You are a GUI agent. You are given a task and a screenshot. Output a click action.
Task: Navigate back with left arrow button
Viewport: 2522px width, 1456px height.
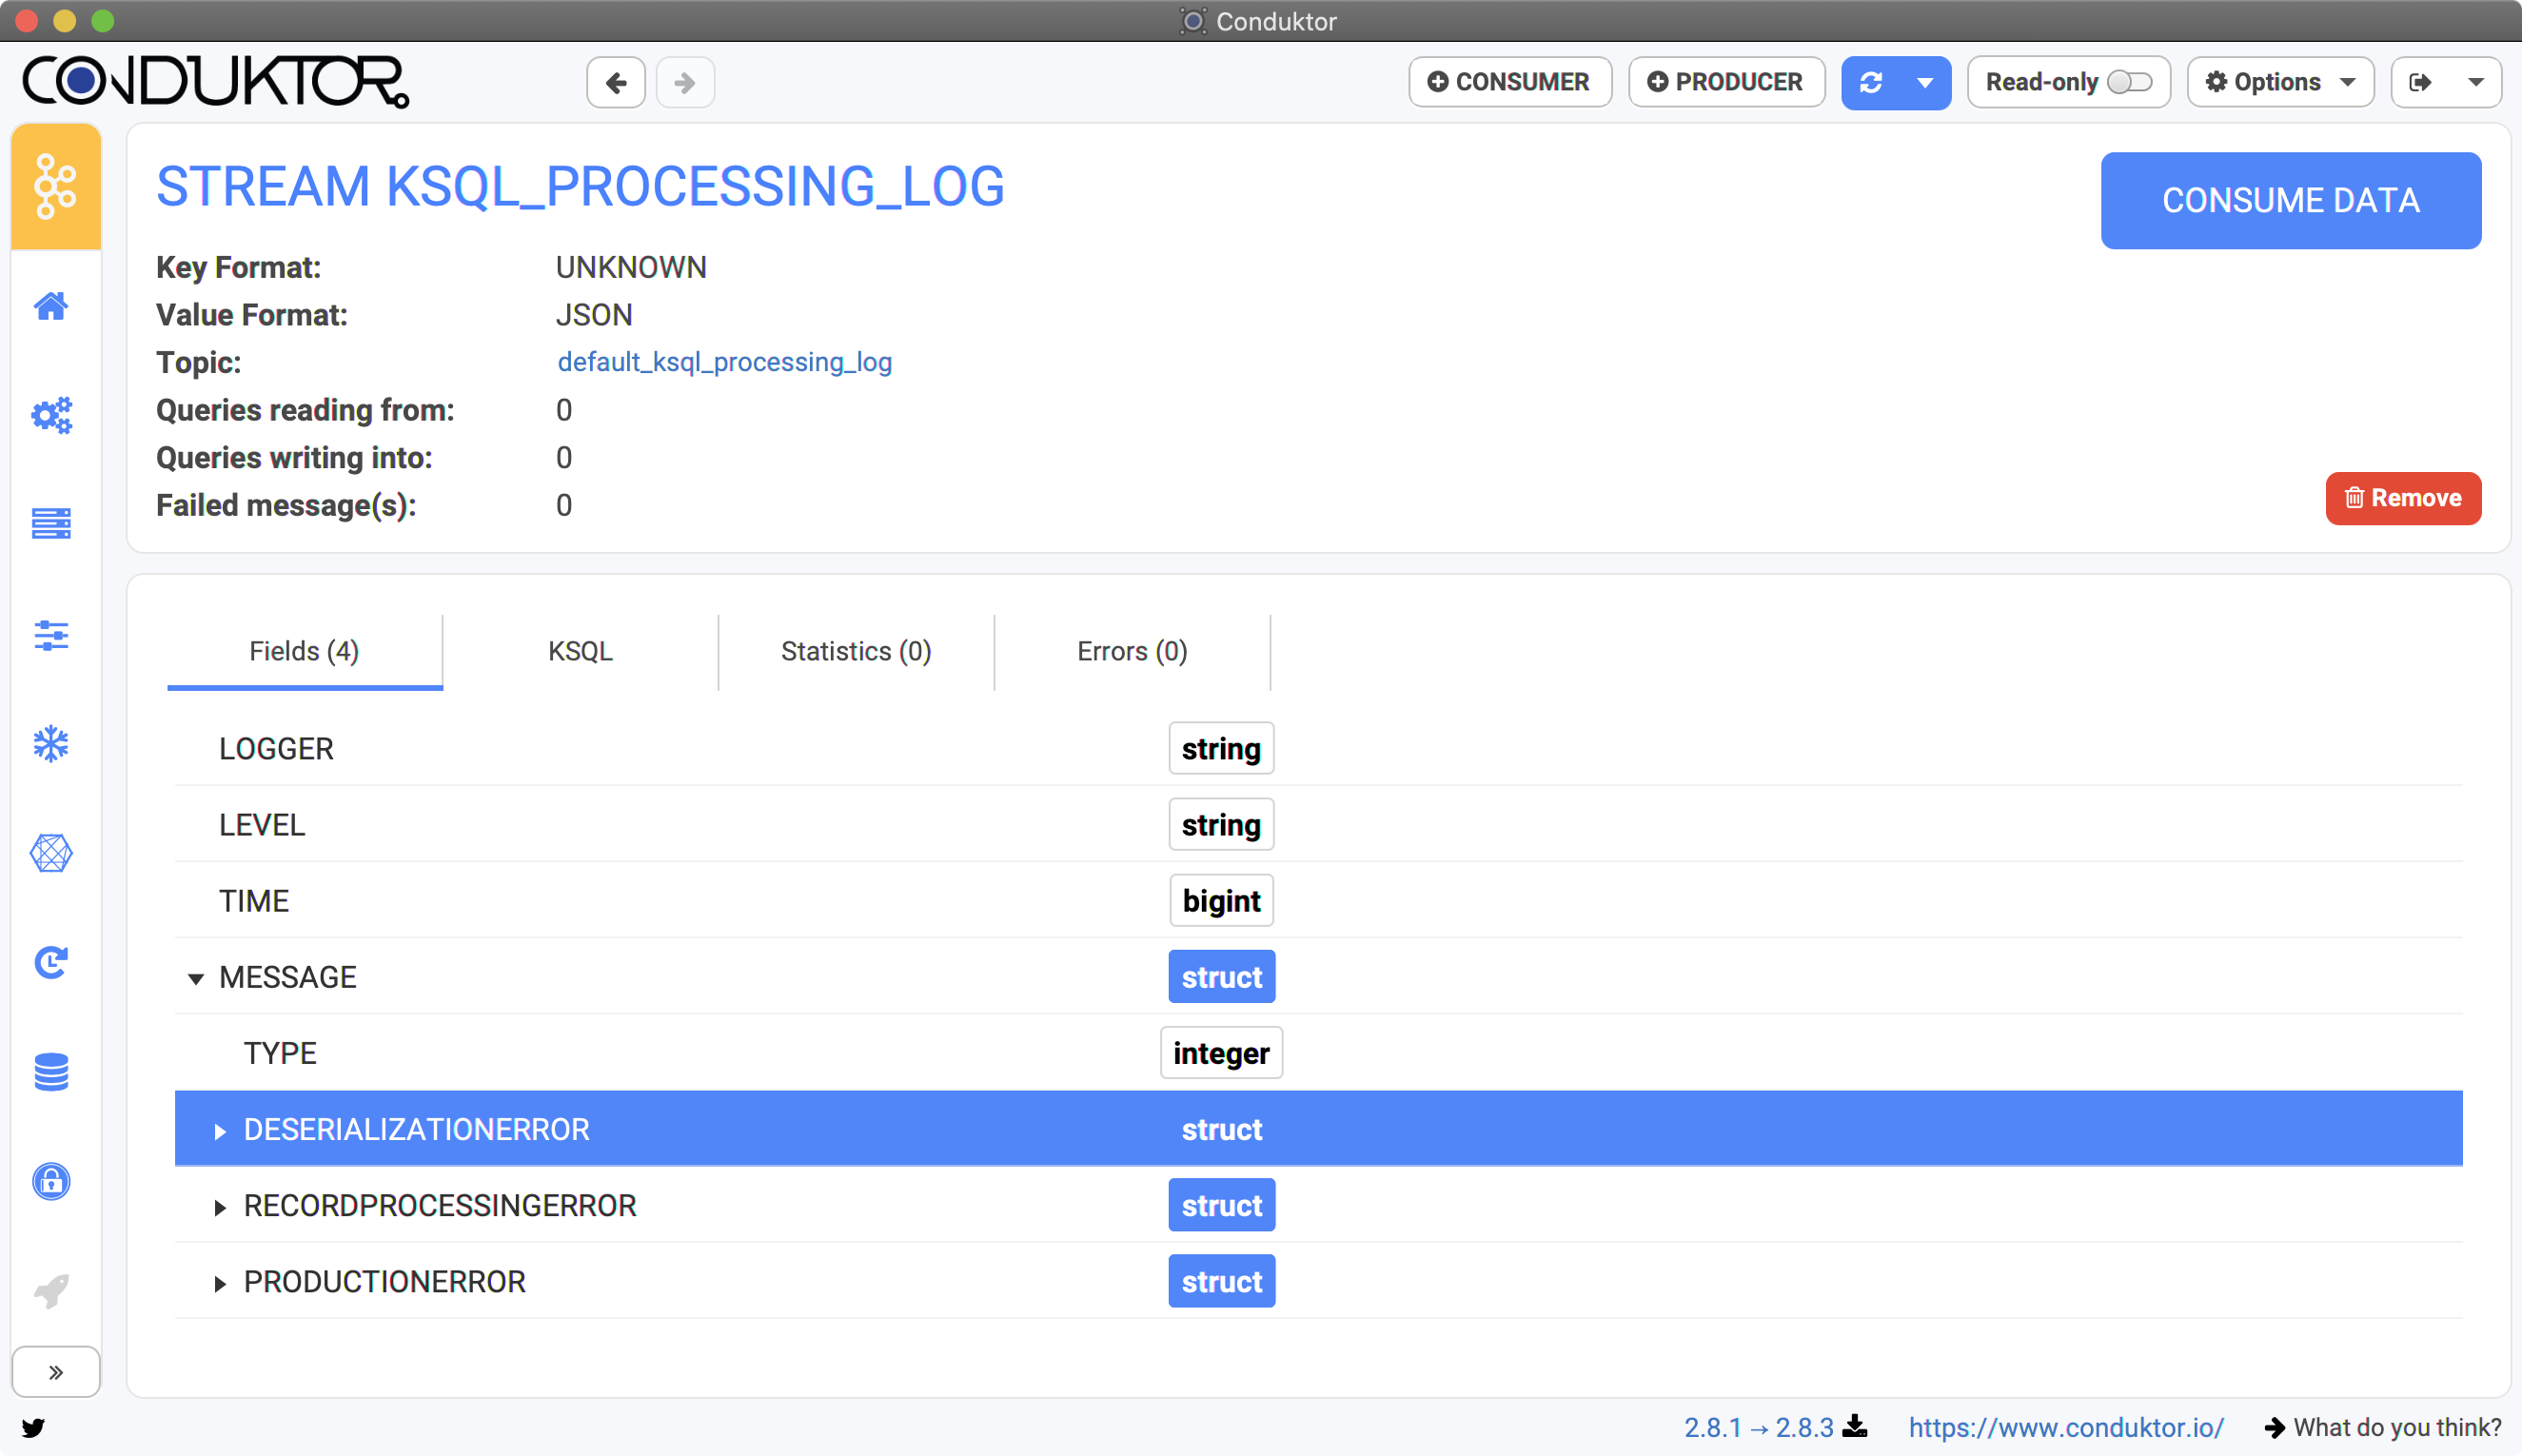click(616, 82)
